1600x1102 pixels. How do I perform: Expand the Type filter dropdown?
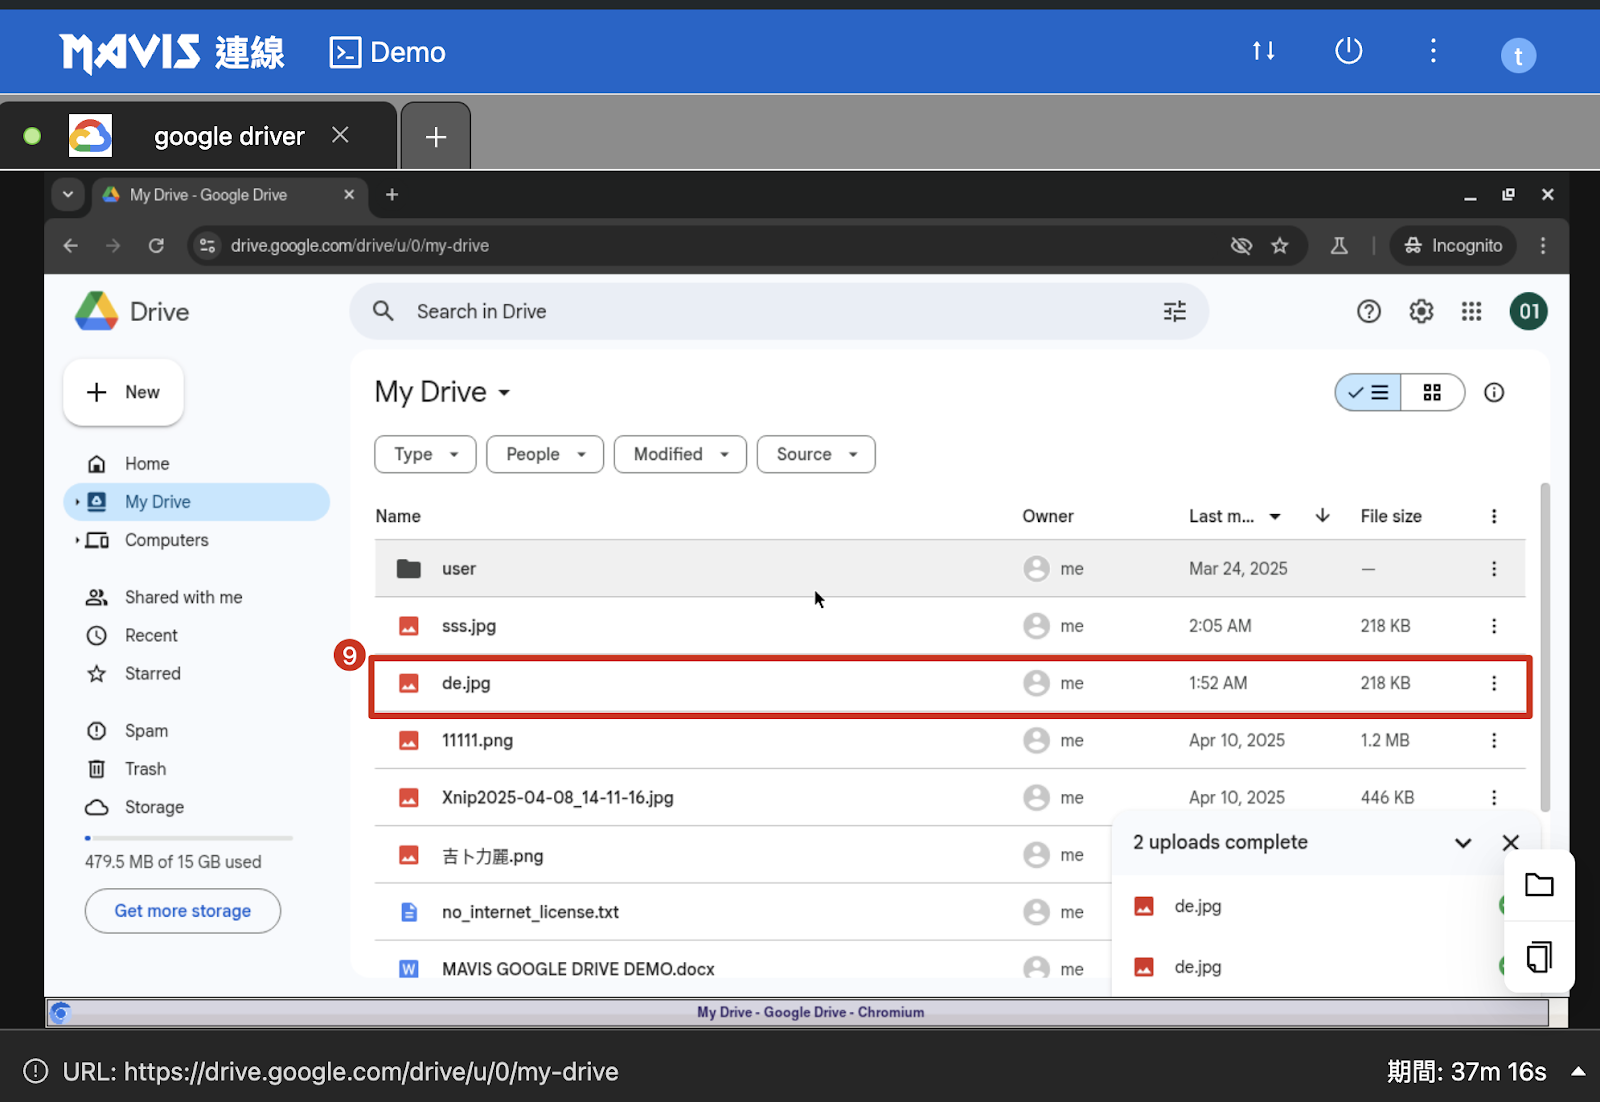click(x=425, y=454)
